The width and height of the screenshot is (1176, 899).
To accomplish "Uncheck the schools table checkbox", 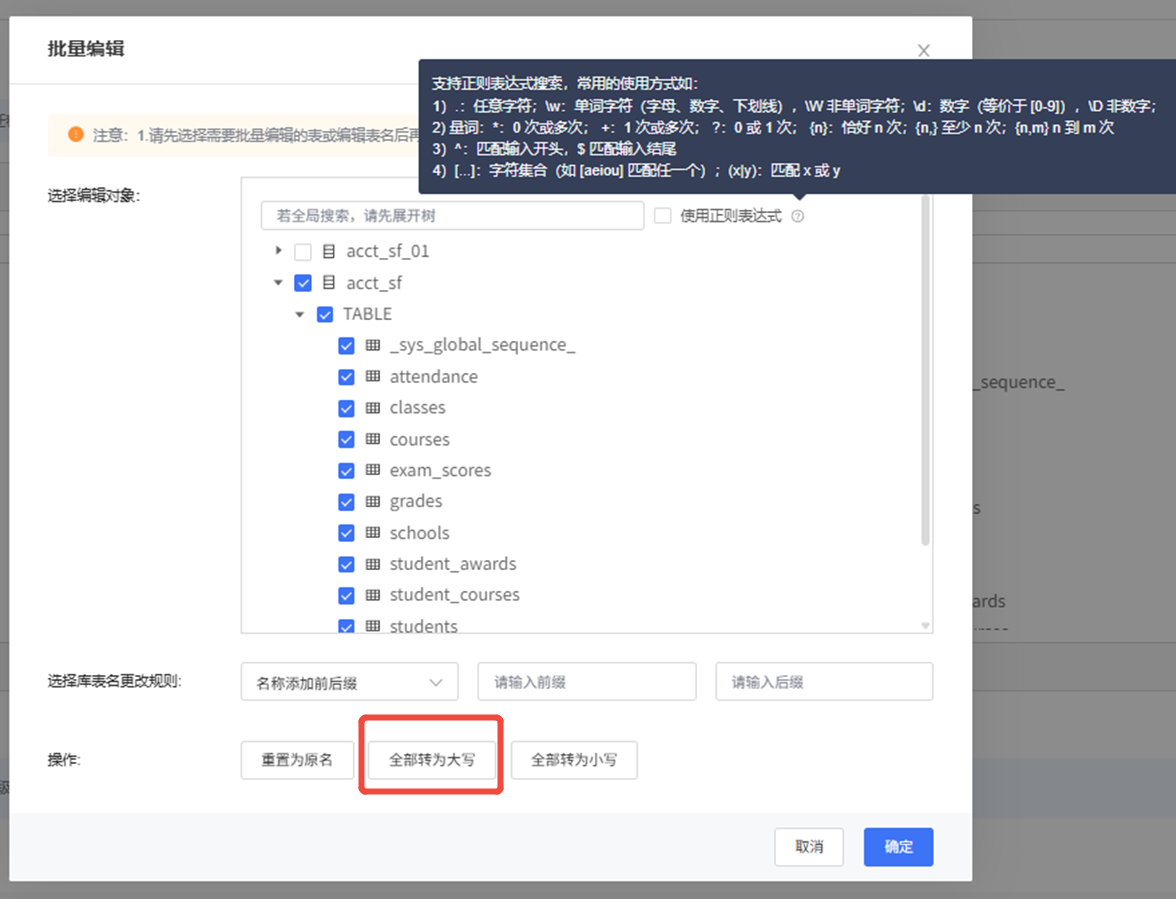I will point(346,532).
